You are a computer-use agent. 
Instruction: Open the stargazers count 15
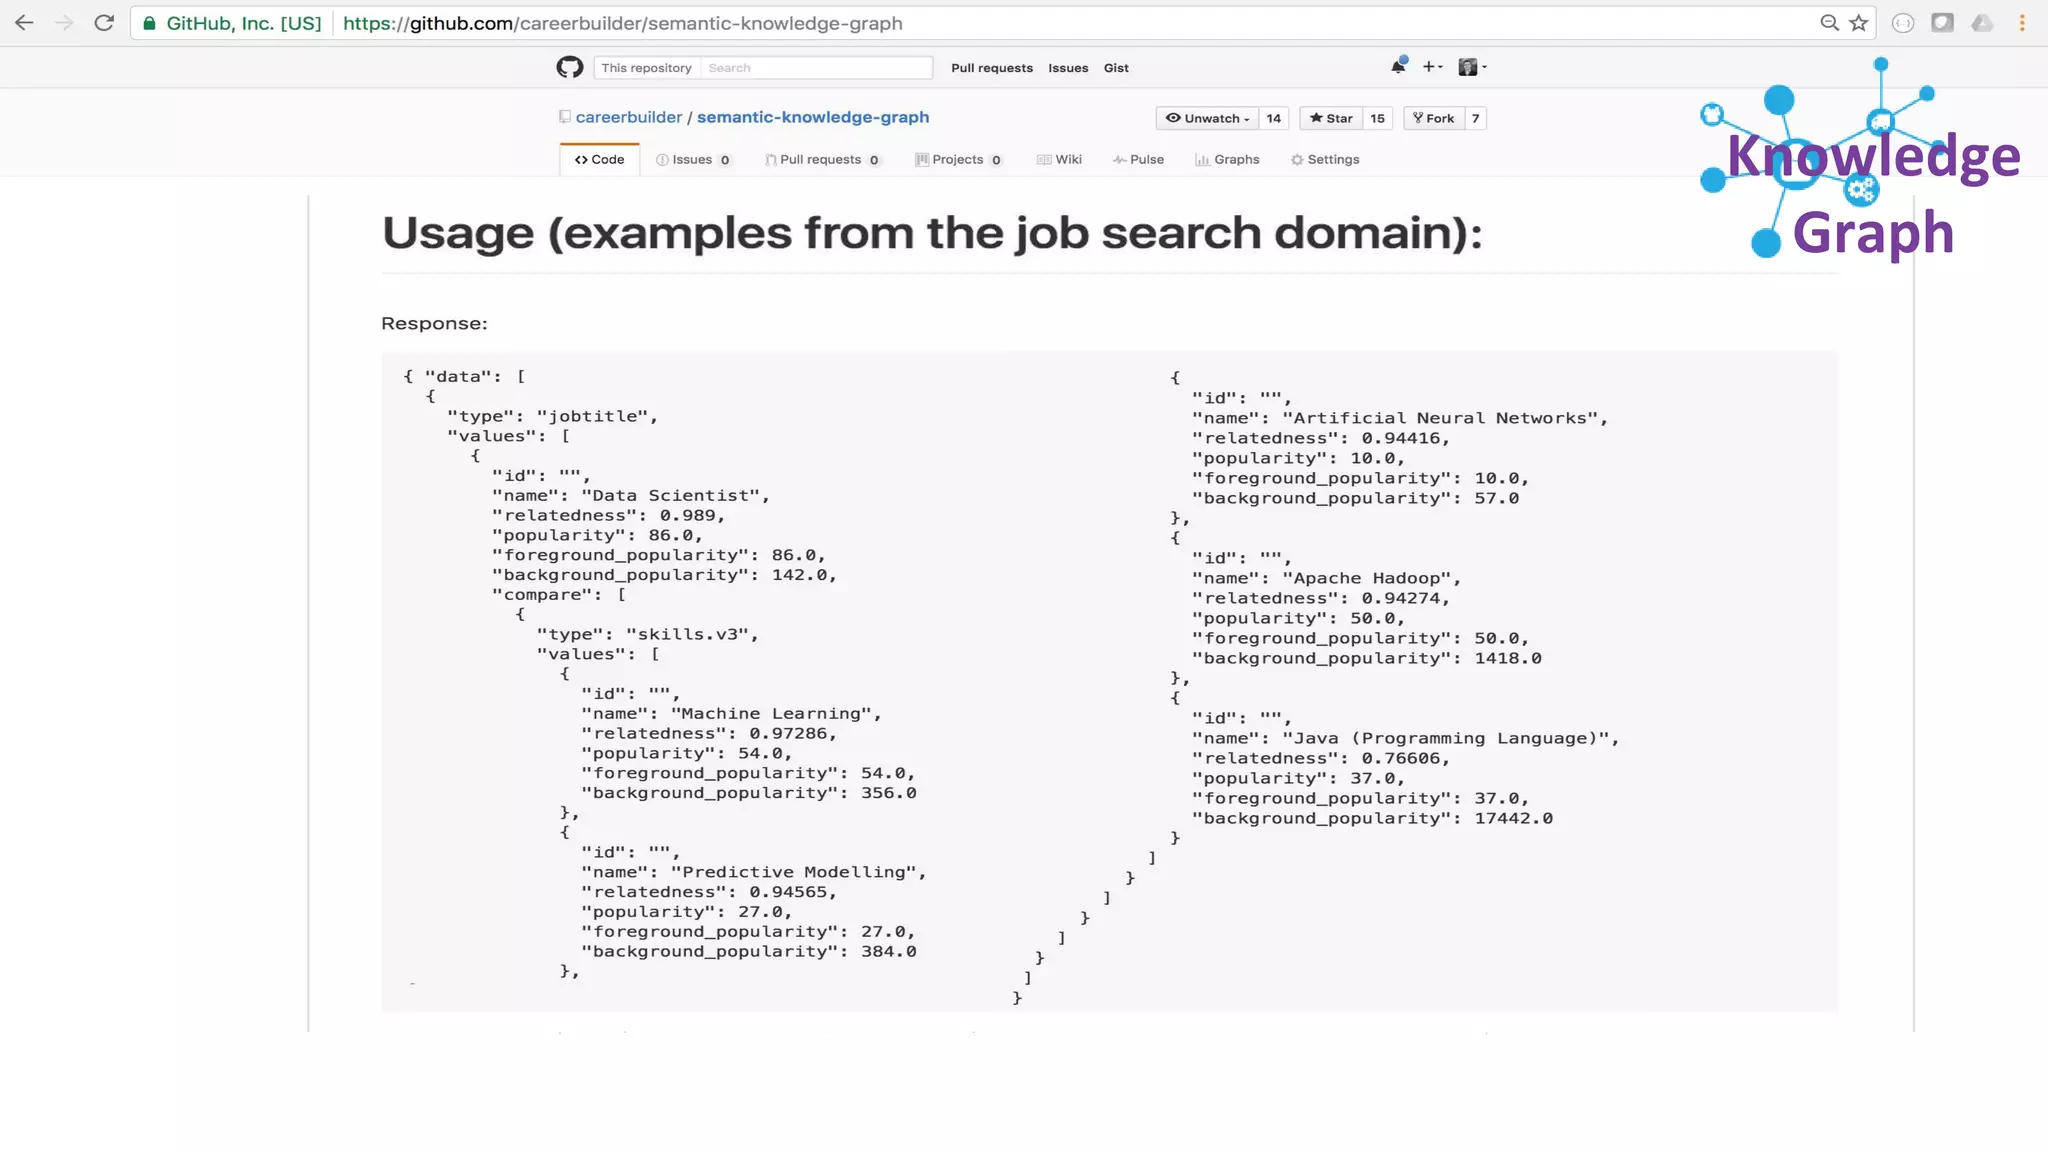tap(1377, 118)
